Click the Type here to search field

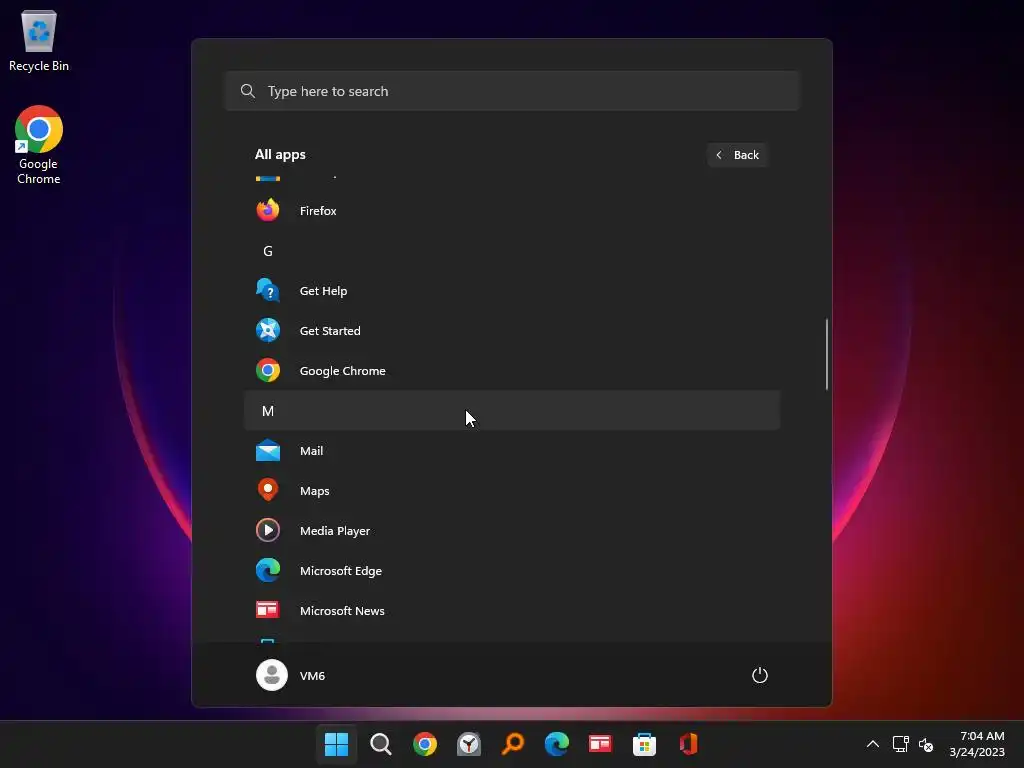pos(512,91)
